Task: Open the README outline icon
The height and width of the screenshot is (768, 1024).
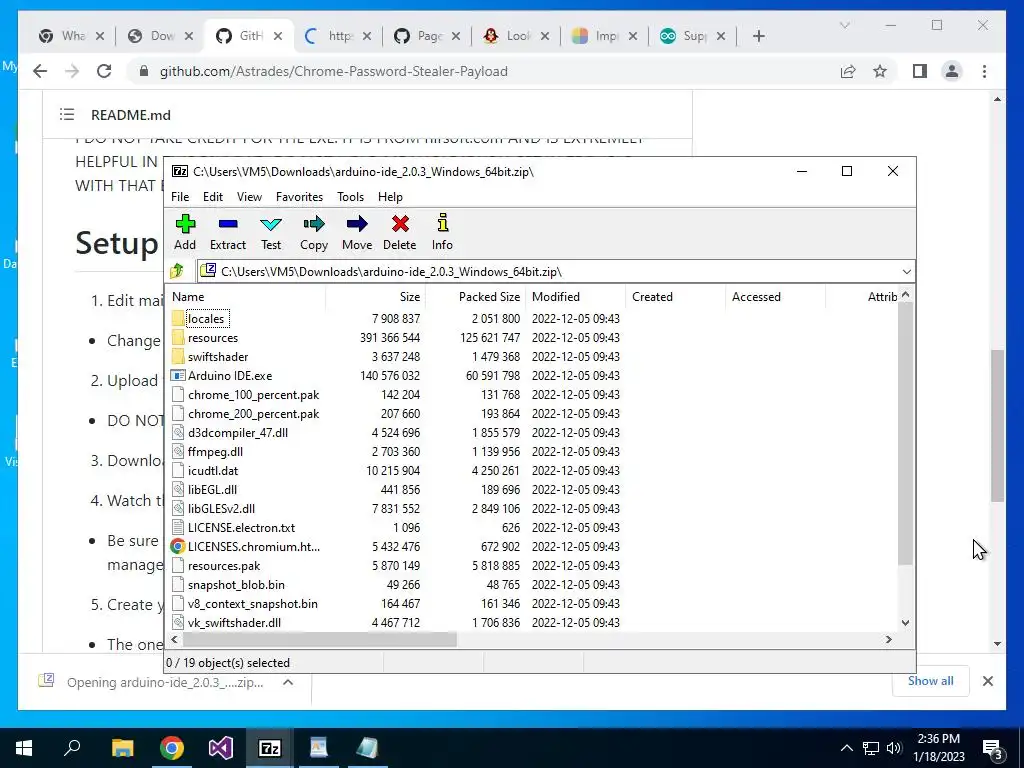Action: pyautogui.click(x=67, y=115)
